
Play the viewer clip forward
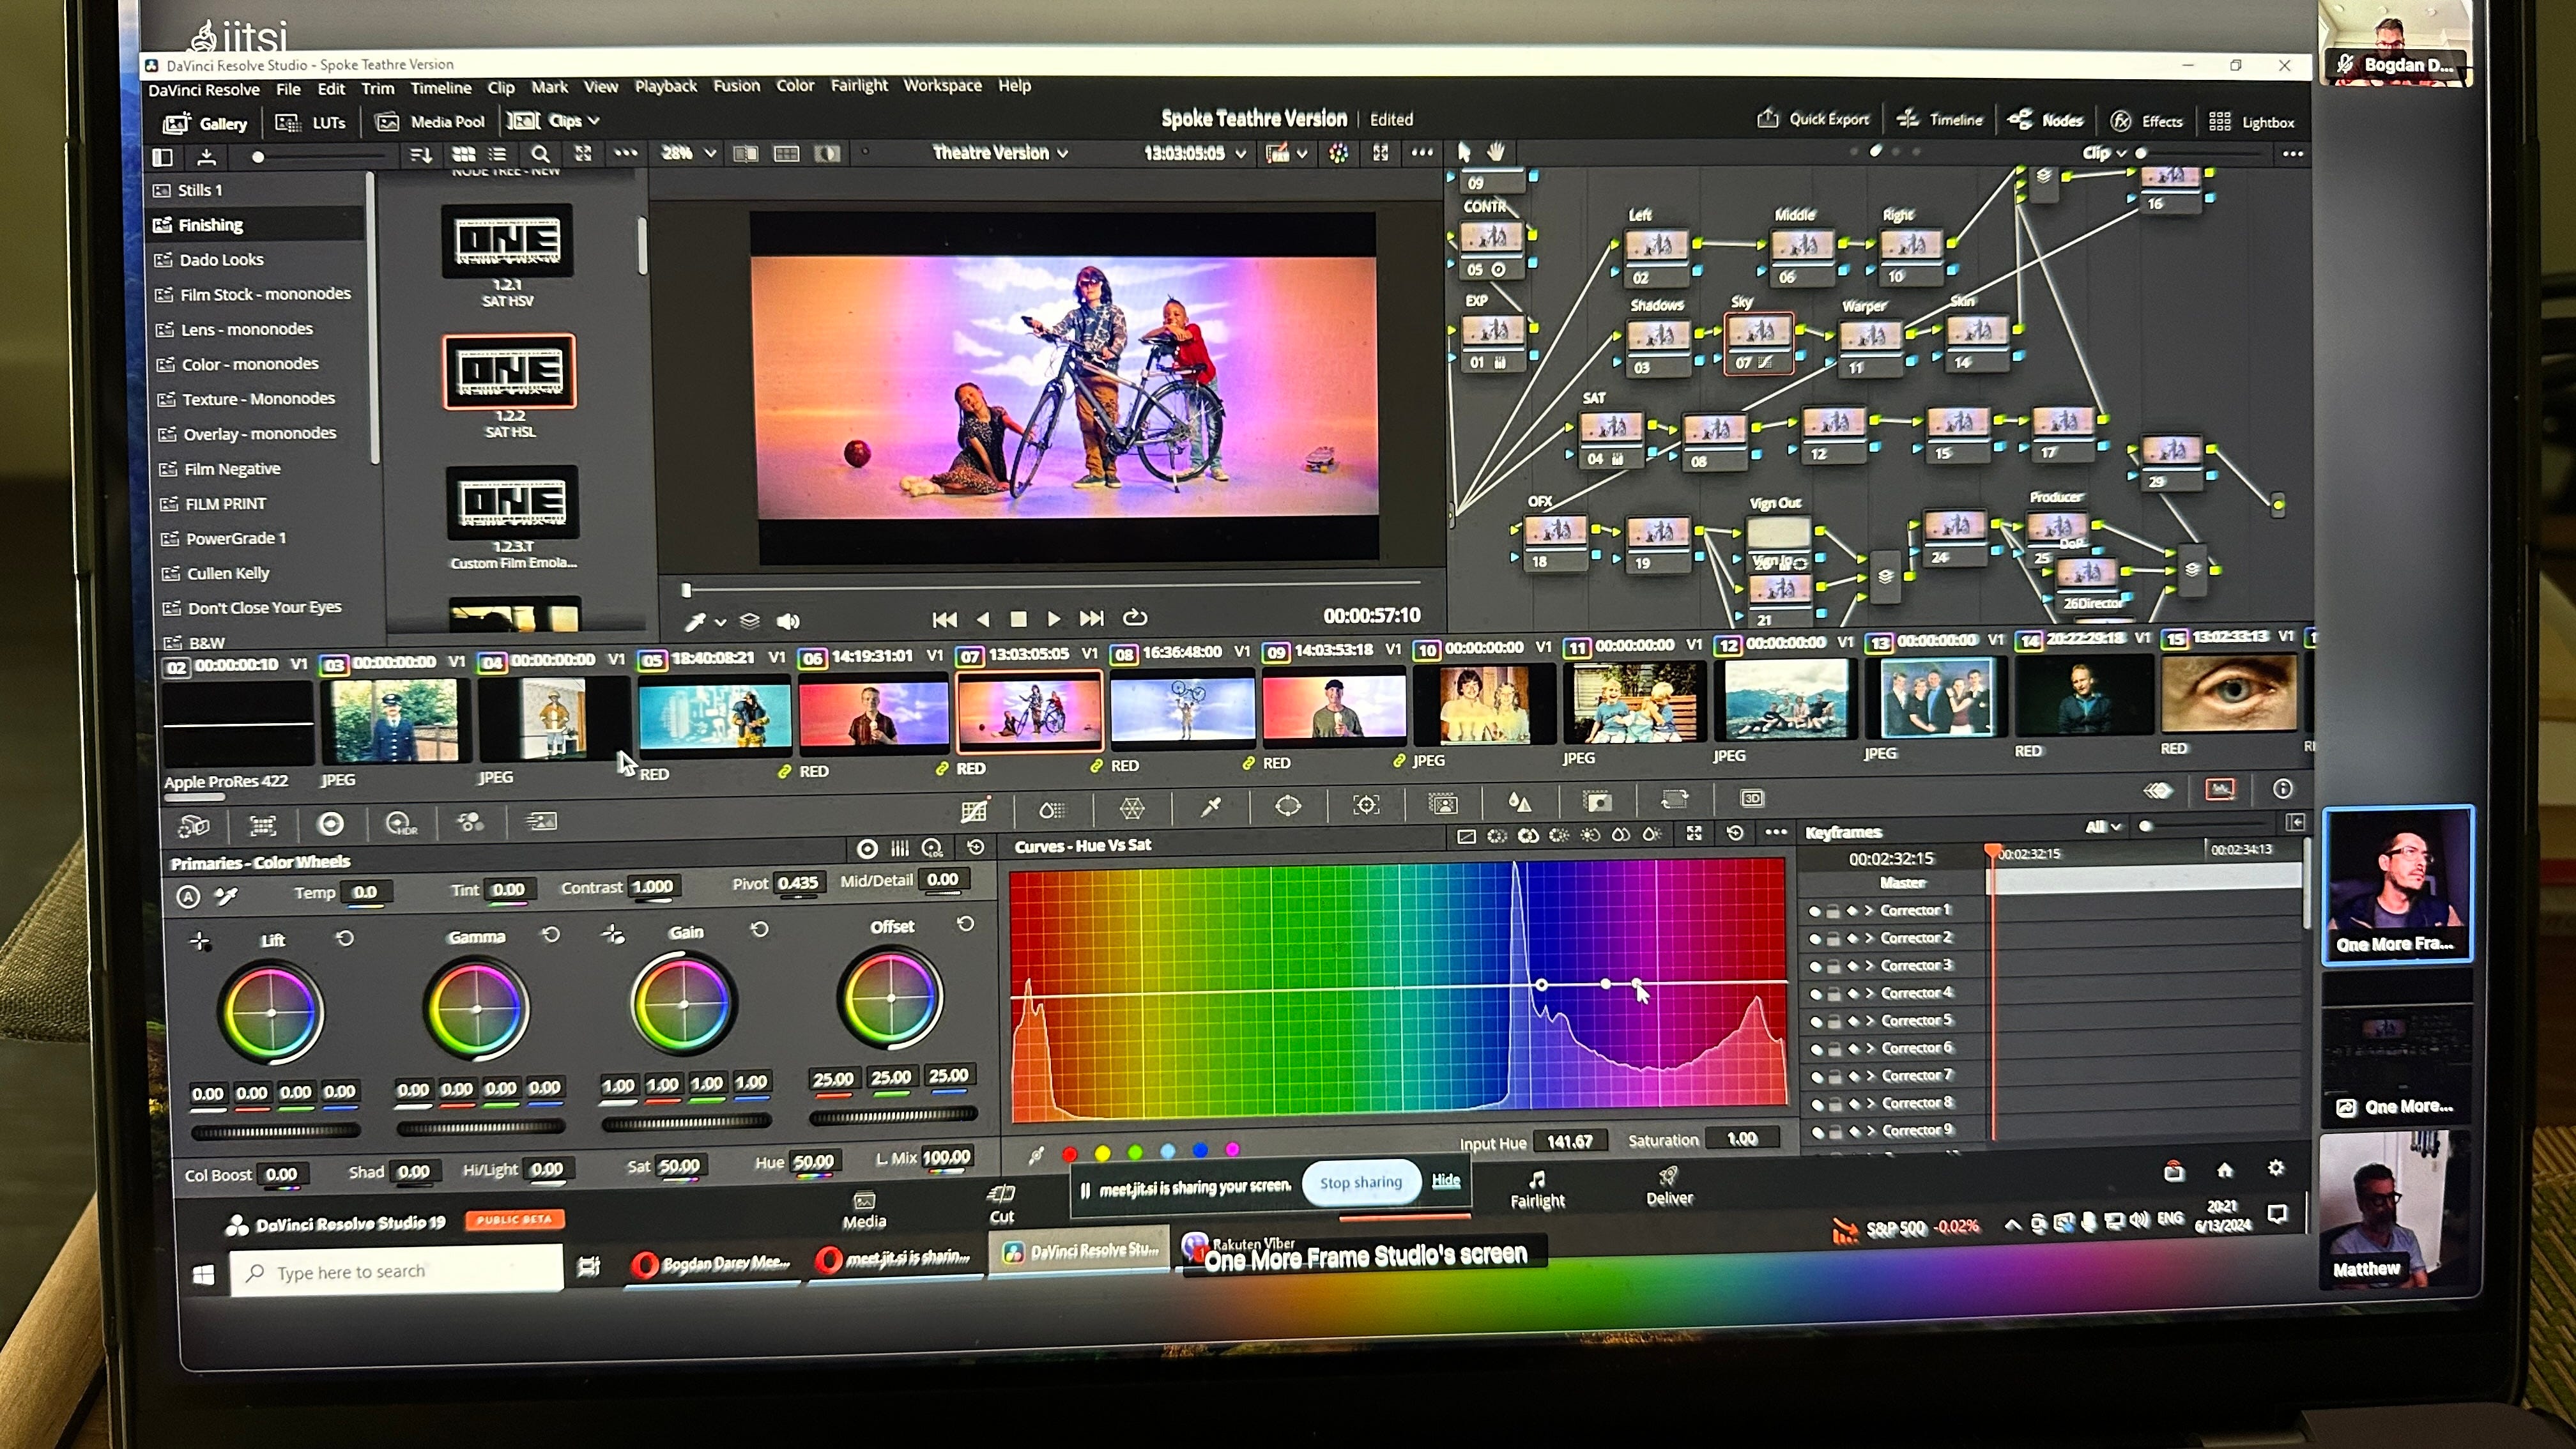[x=1053, y=619]
